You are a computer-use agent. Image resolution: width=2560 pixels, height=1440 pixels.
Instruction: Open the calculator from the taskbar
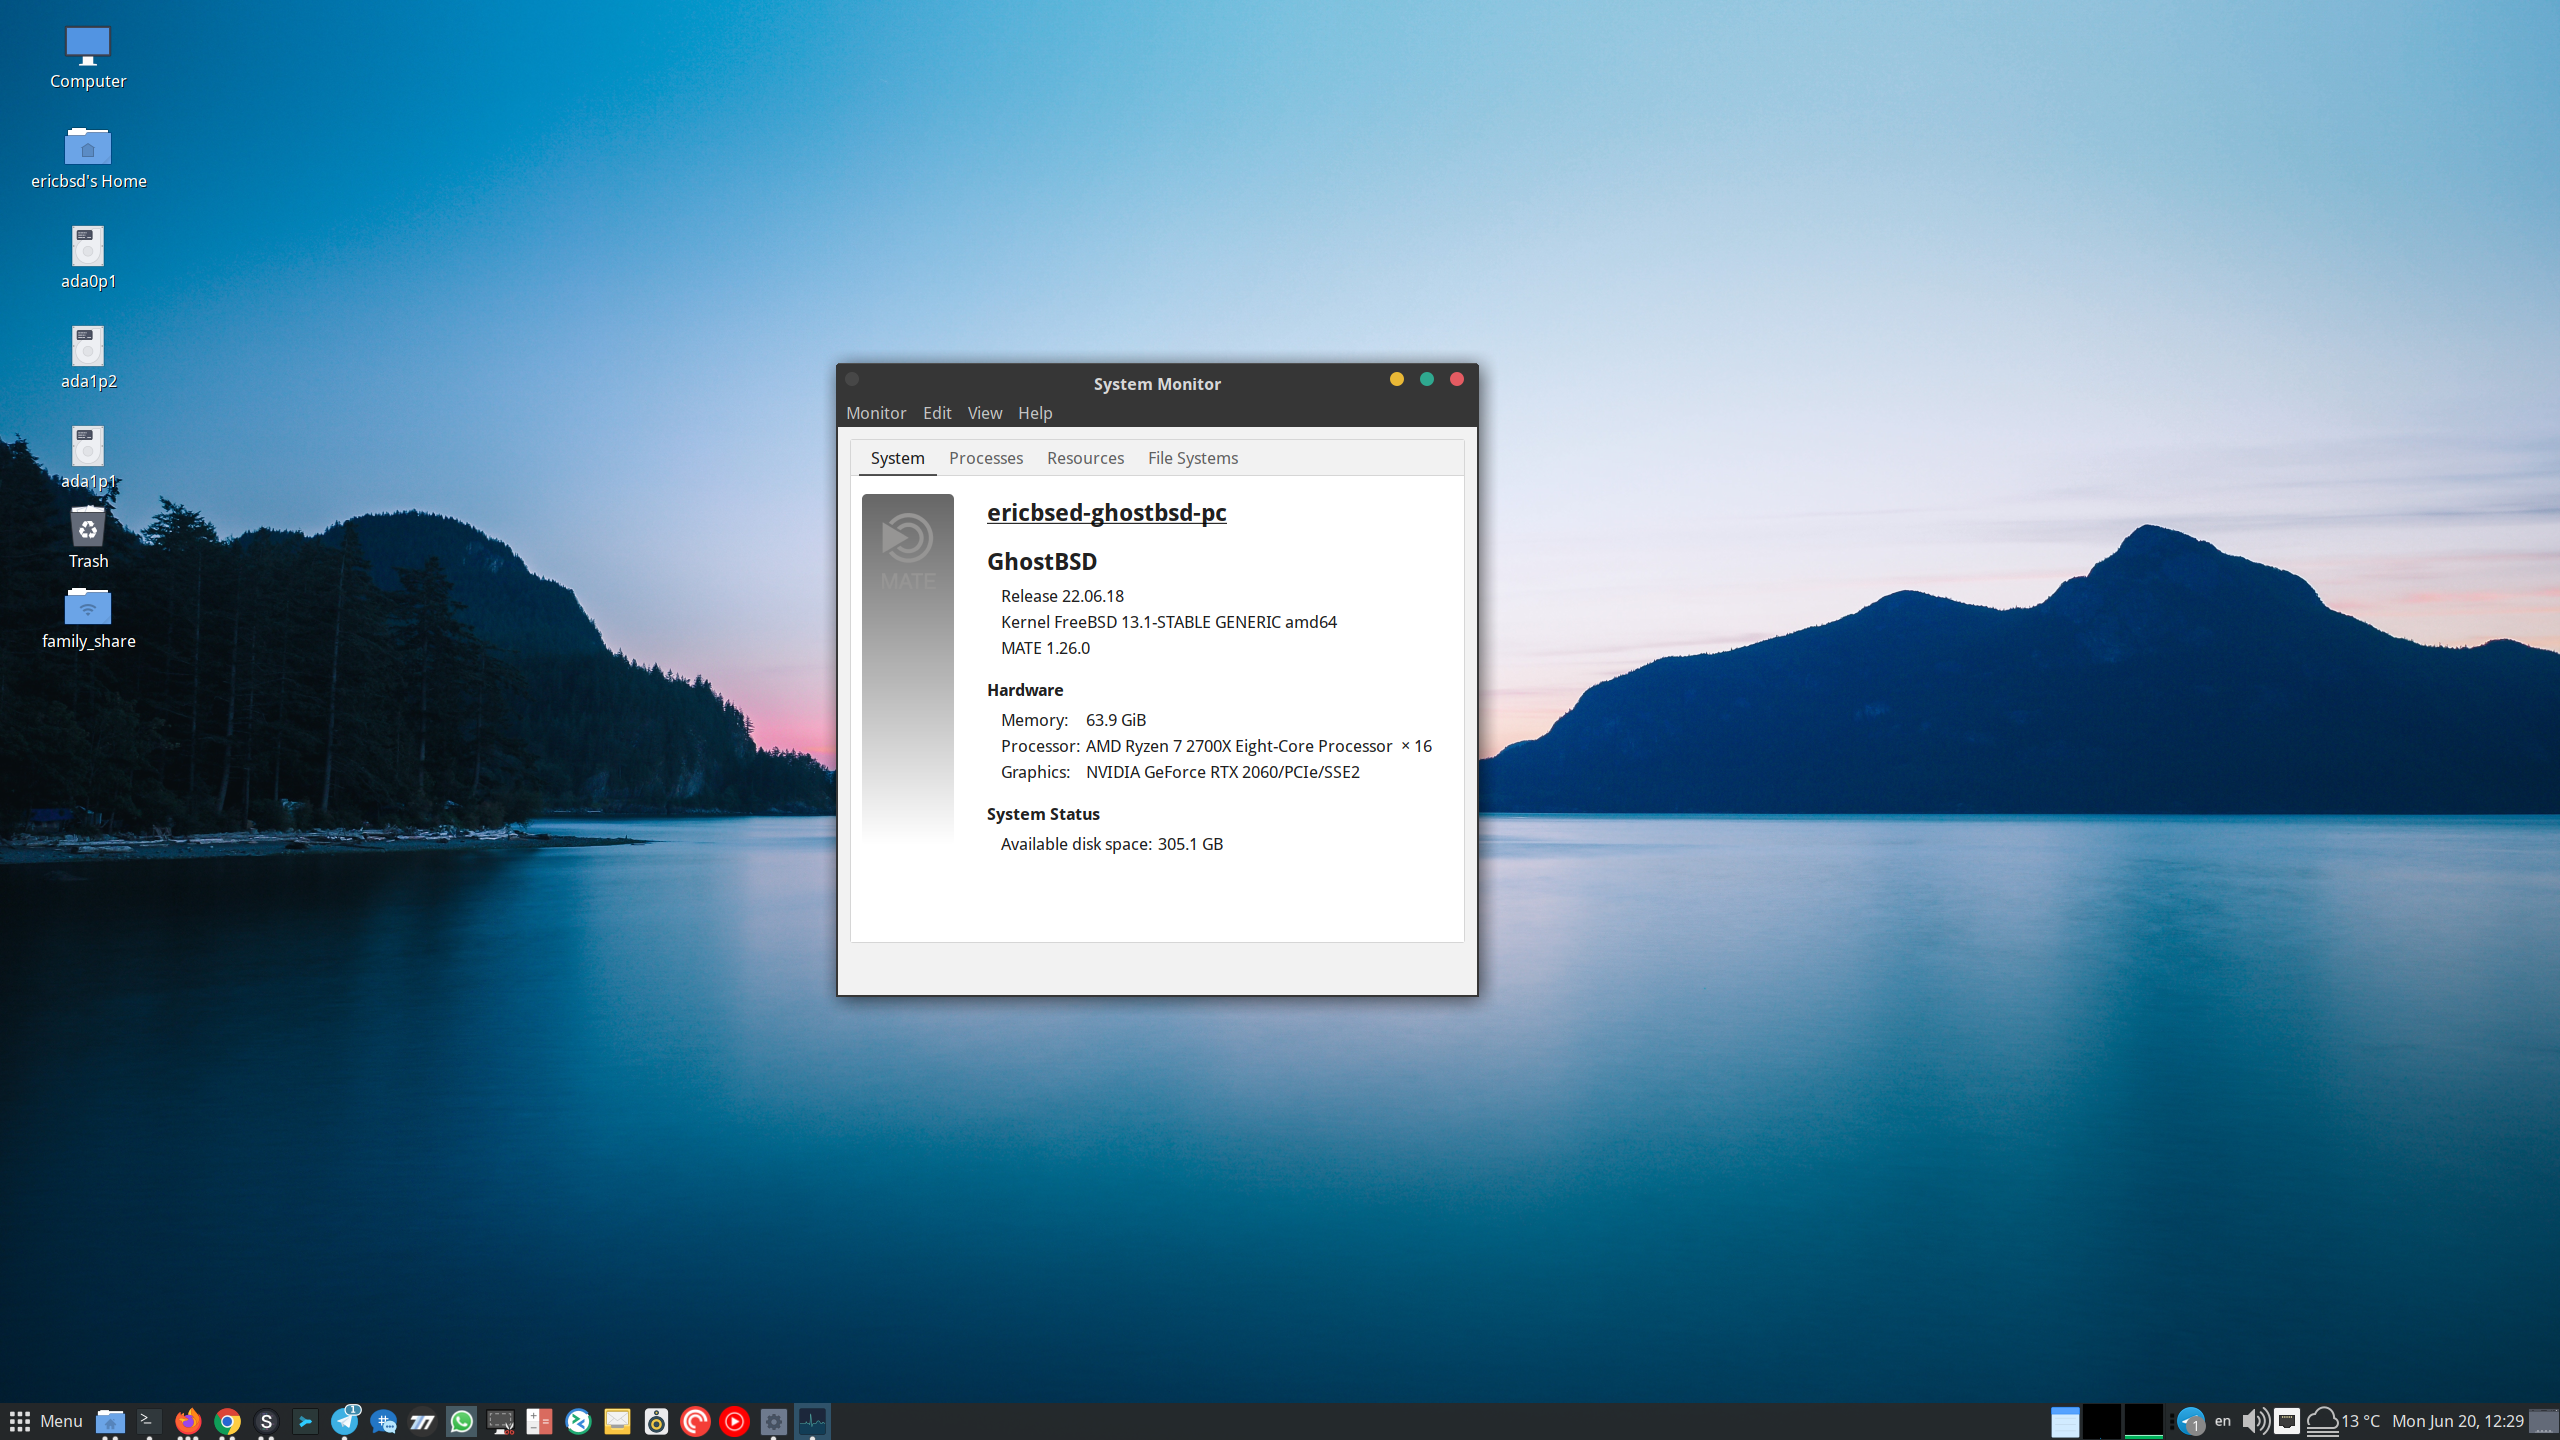click(x=539, y=1421)
